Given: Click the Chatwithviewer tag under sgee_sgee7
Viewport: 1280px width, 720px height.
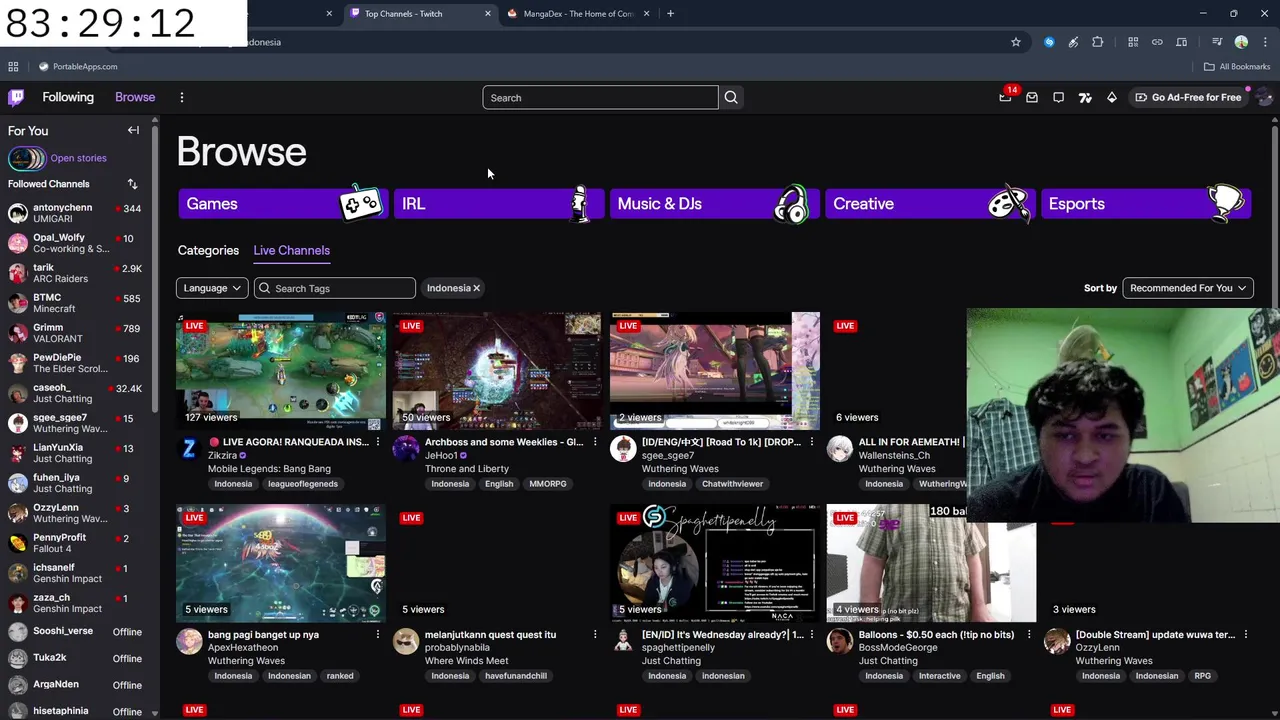Looking at the screenshot, I should pos(732,484).
